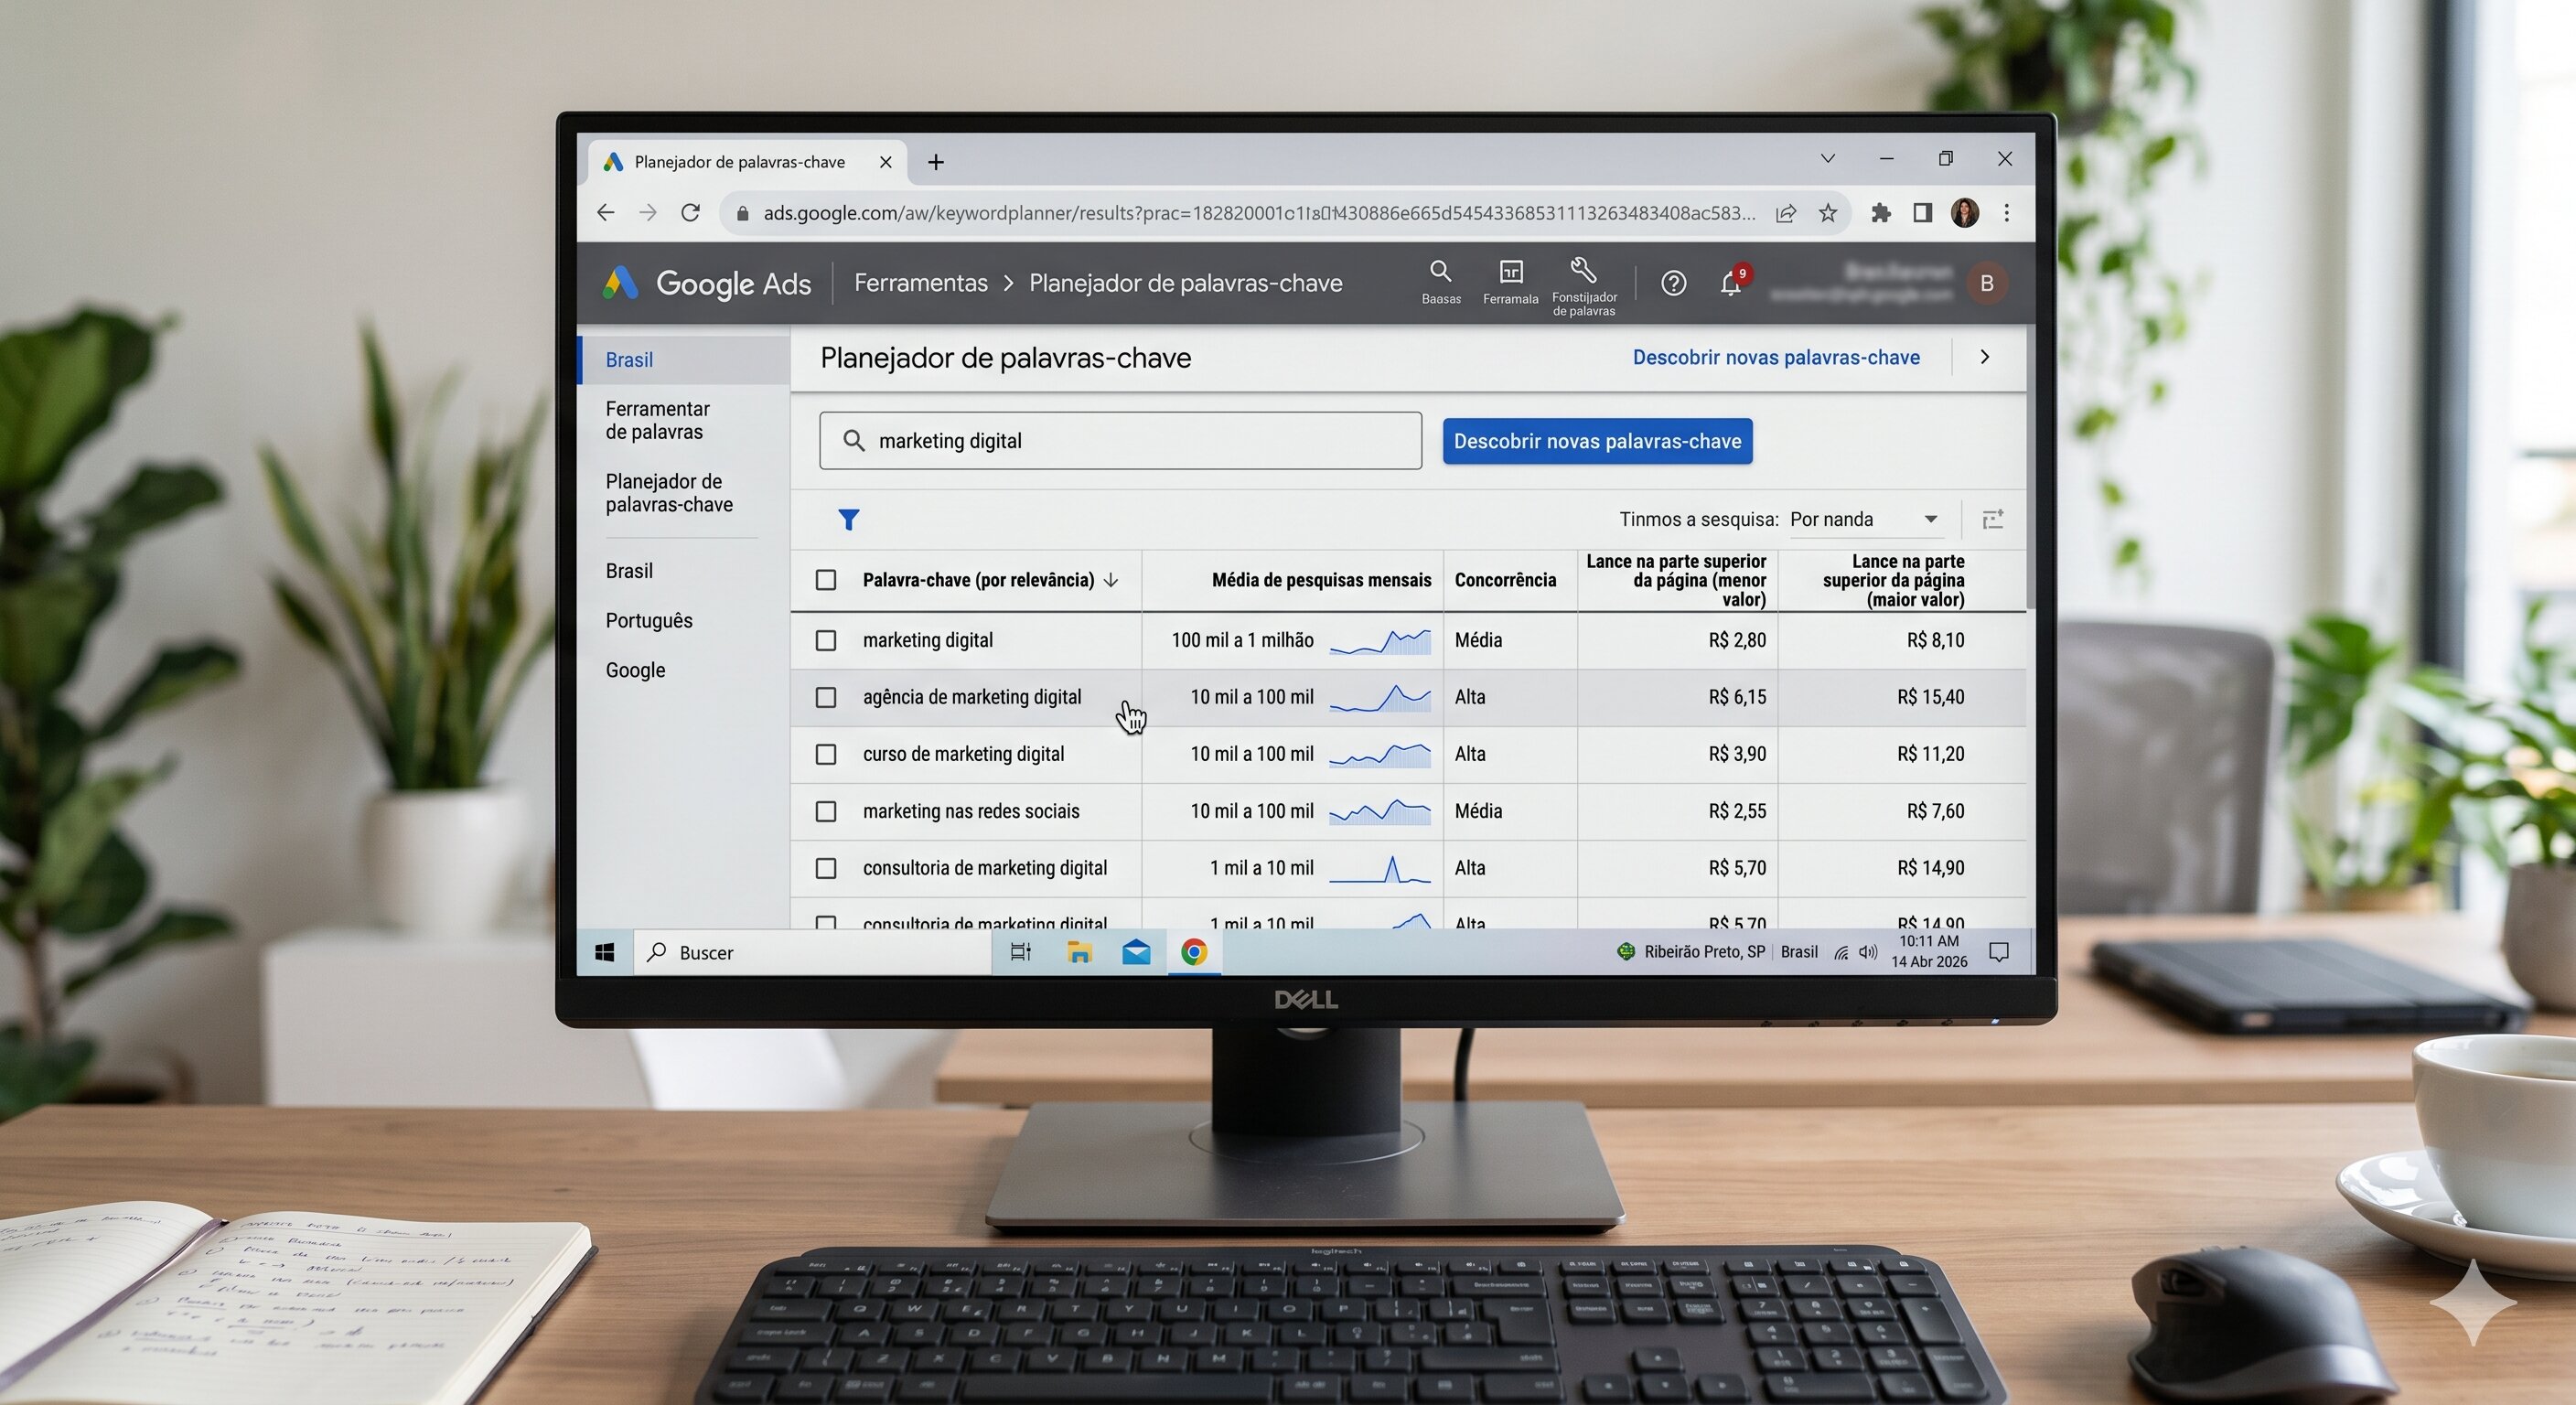Toggle the select-all checkbox in table header
The width and height of the screenshot is (2576, 1405).
click(826, 580)
